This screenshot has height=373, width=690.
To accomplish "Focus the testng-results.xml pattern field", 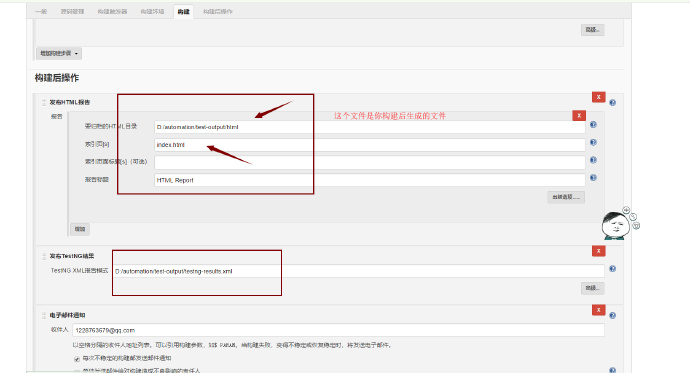I will pos(358,271).
